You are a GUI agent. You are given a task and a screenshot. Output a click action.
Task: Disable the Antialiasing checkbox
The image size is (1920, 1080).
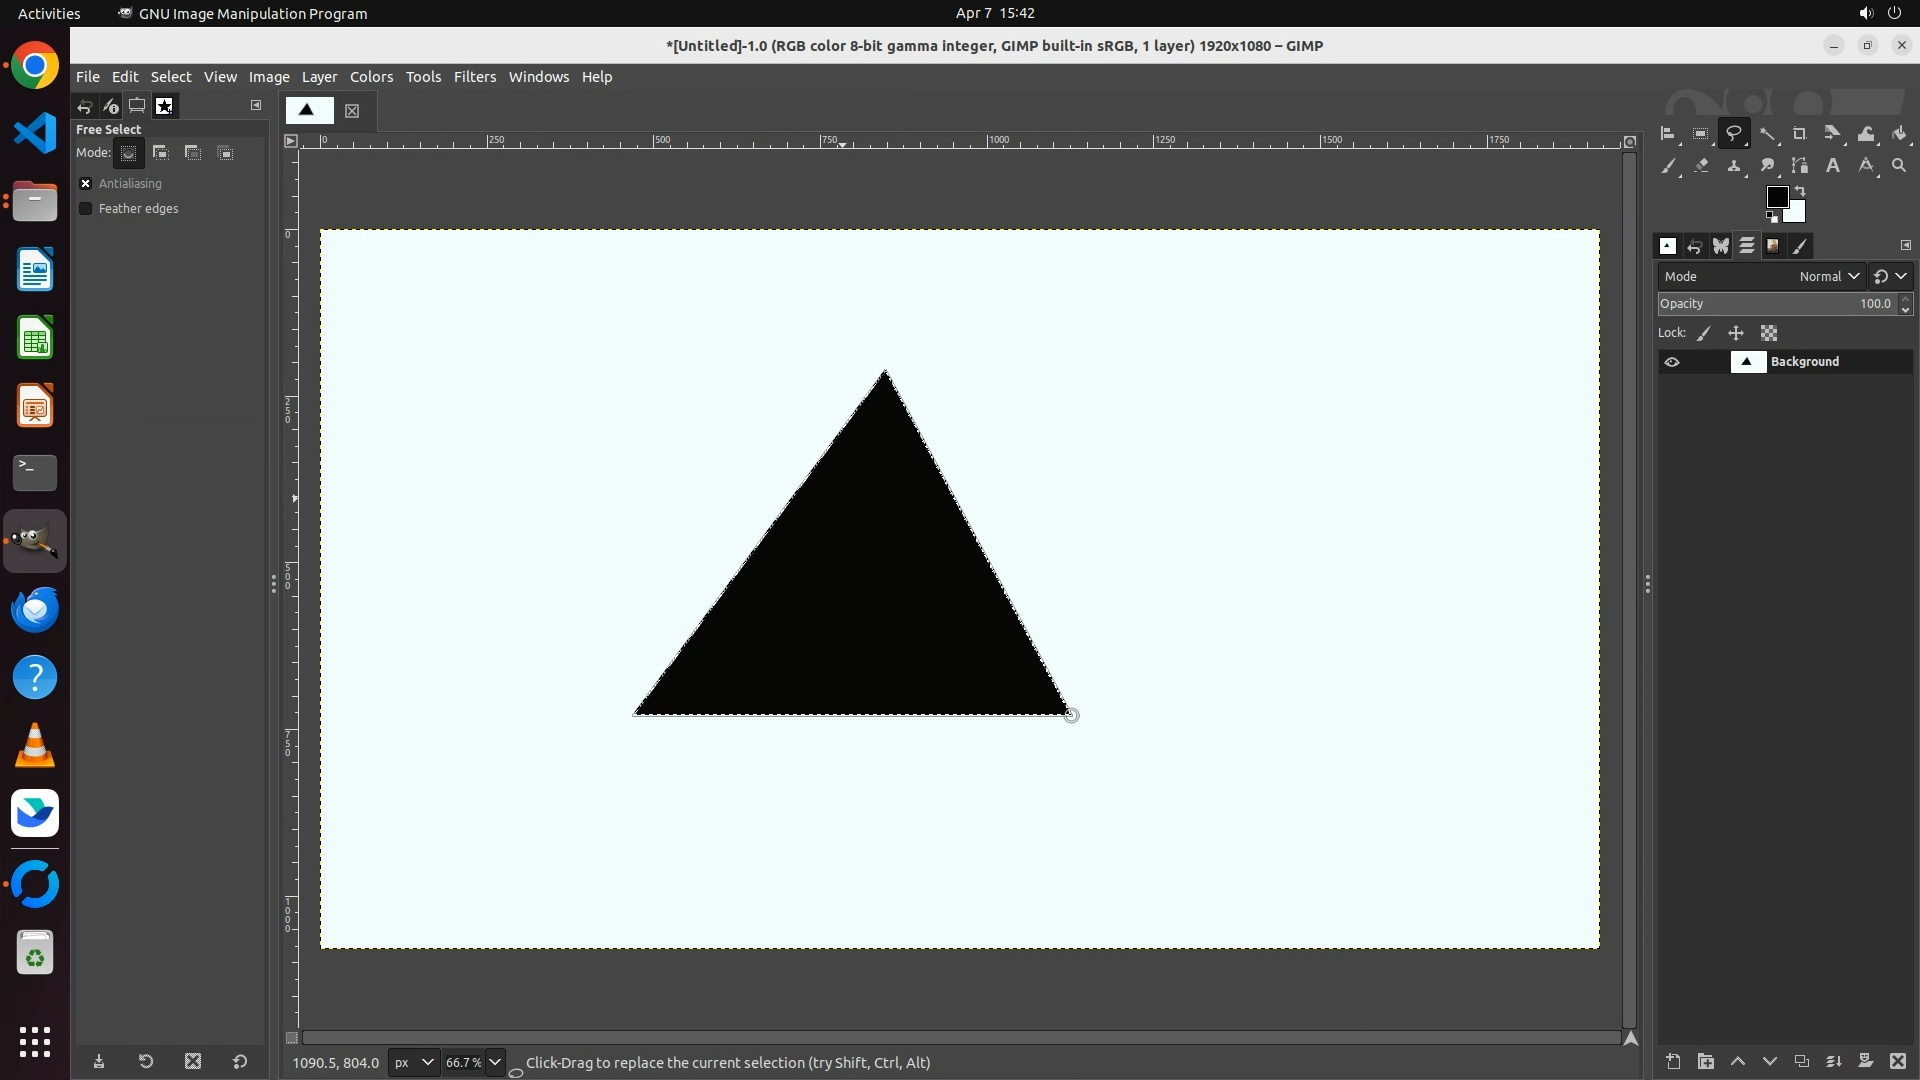pyautogui.click(x=86, y=184)
